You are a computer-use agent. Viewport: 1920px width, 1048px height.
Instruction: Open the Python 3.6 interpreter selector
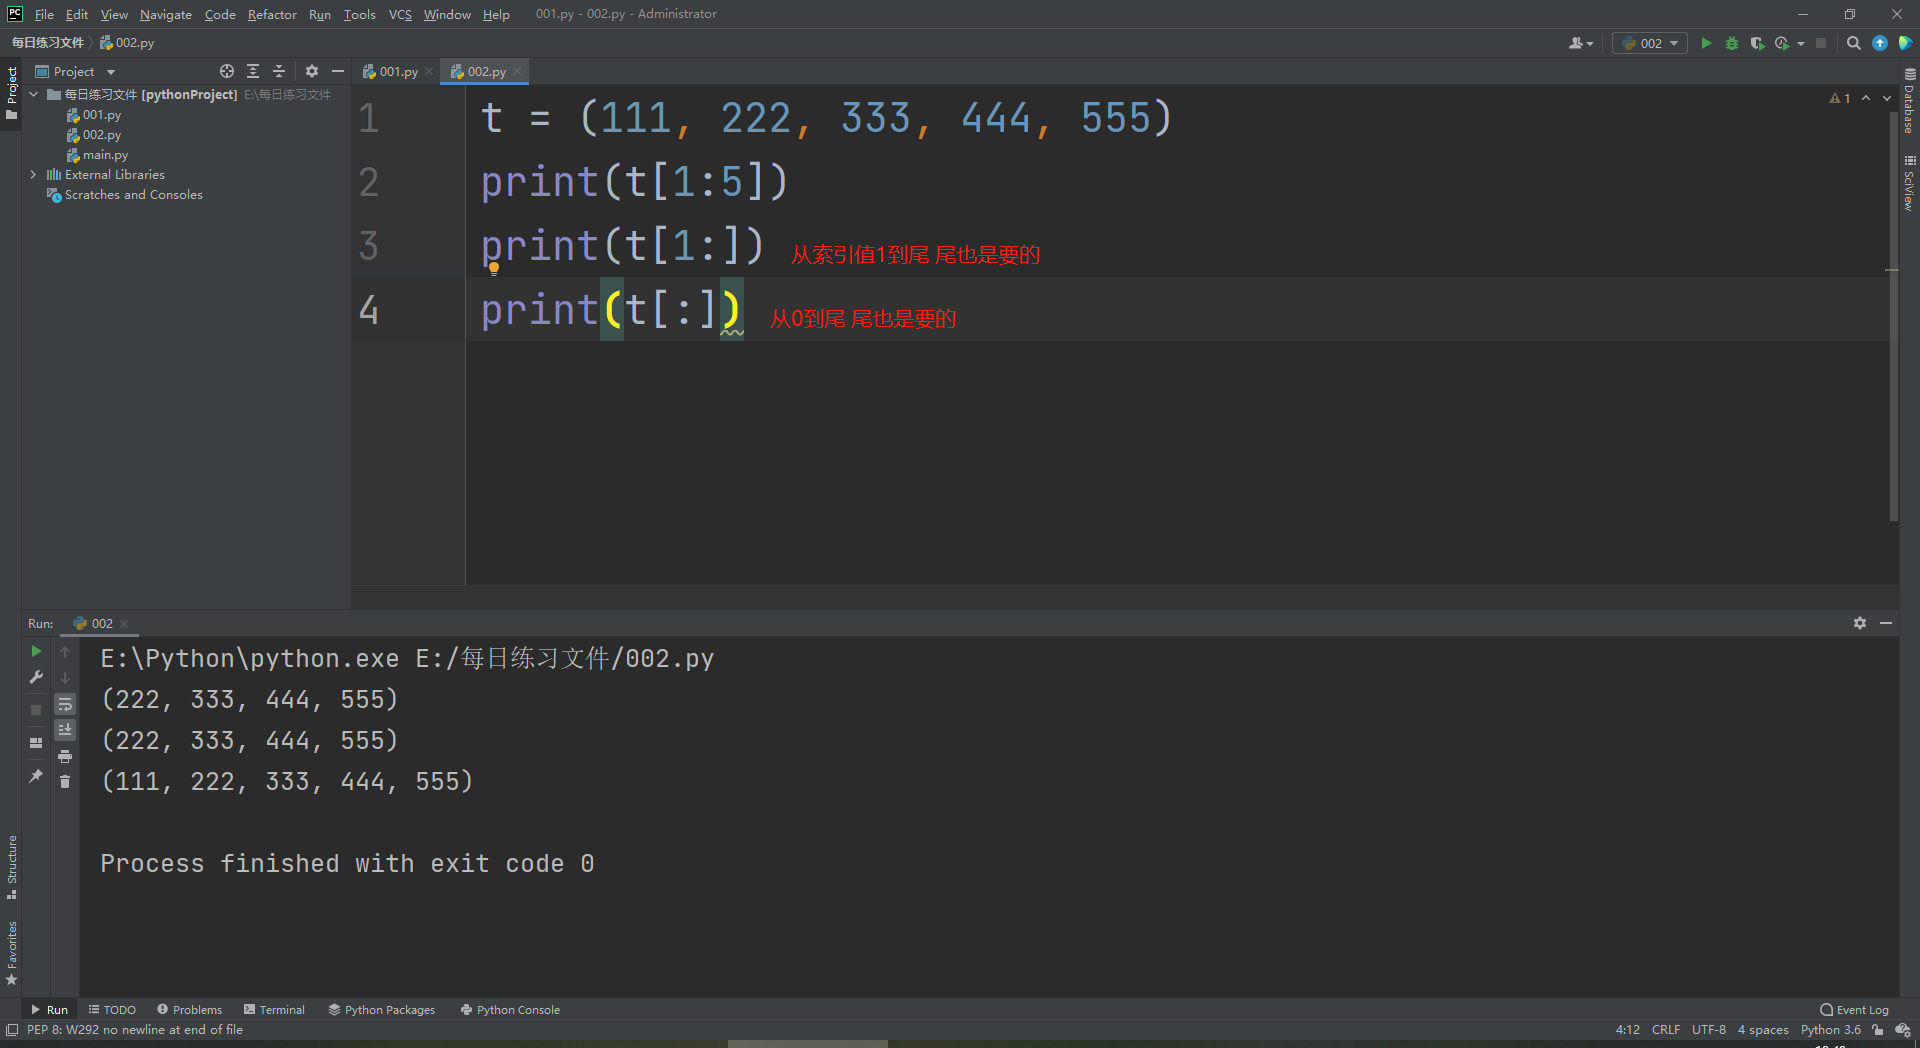click(x=1831, y=1030)
